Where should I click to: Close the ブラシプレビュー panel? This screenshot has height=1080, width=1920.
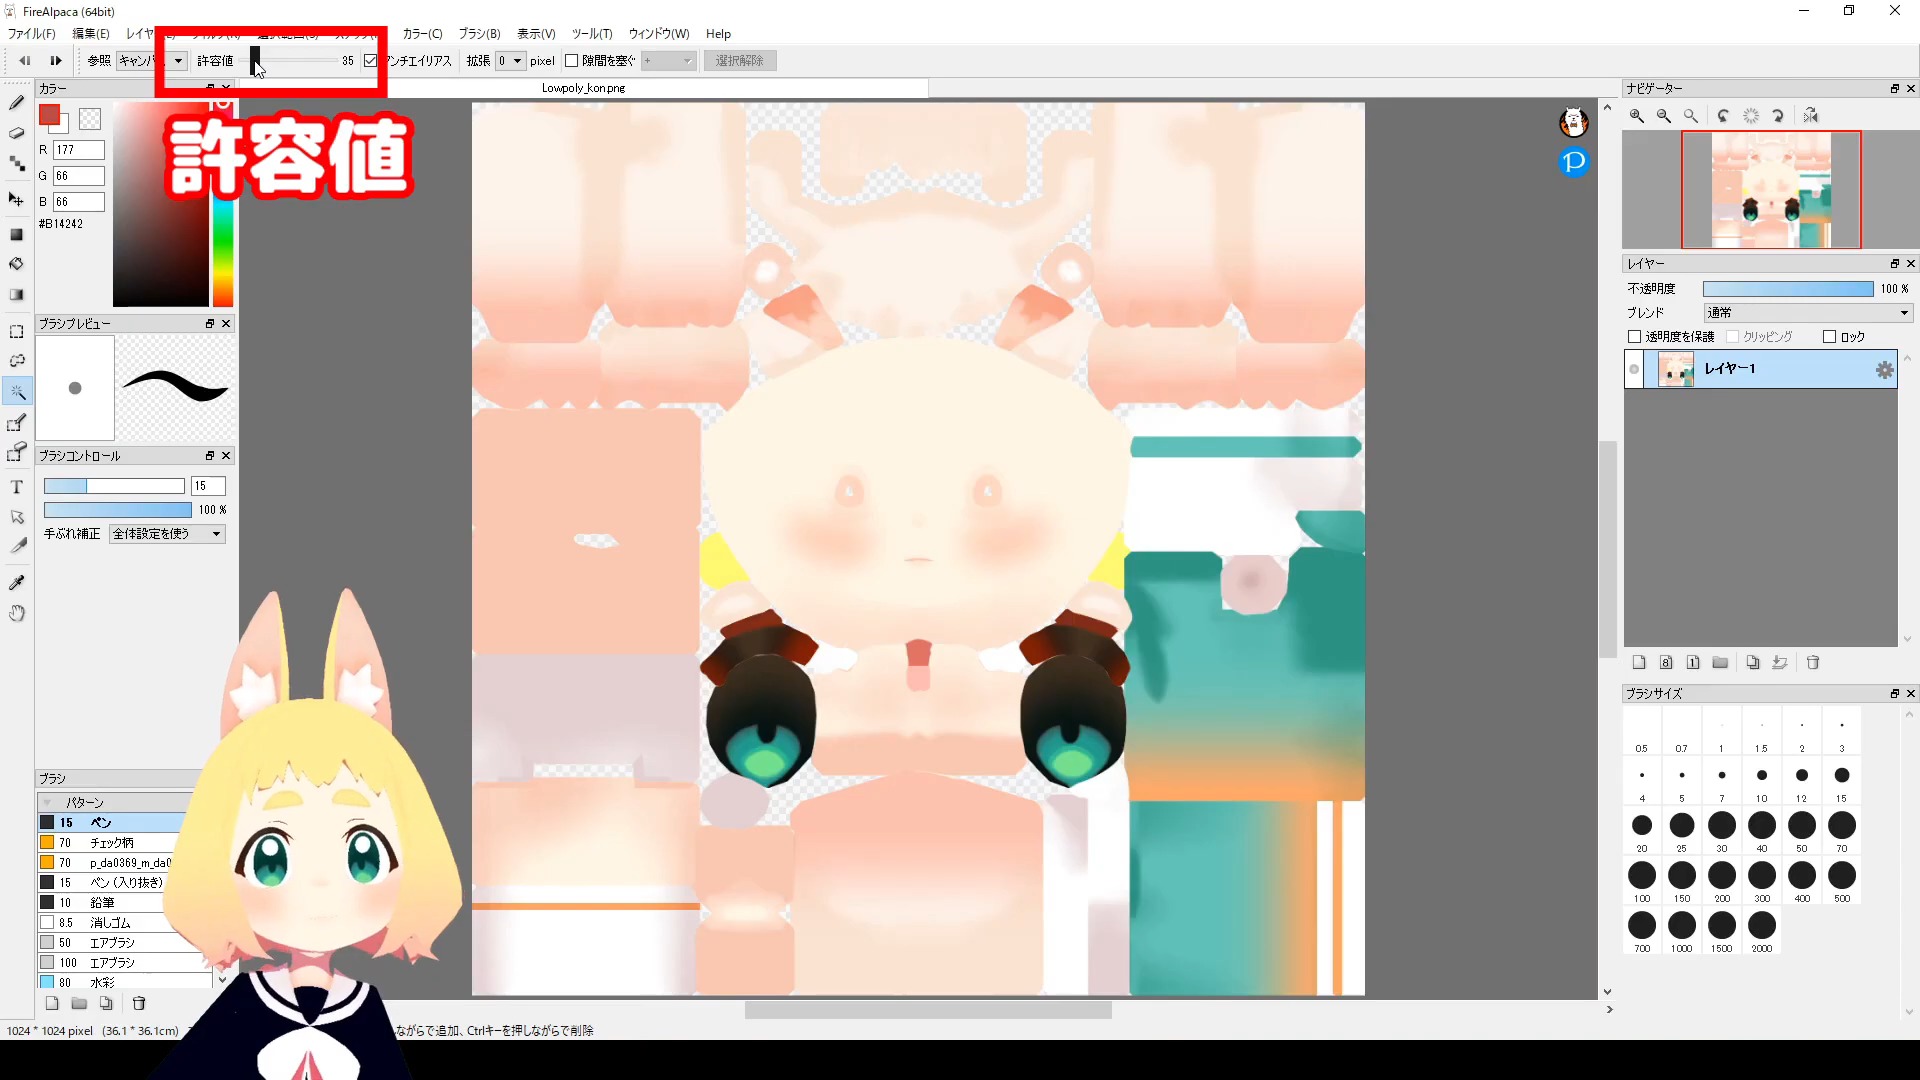tap(226, 324)
